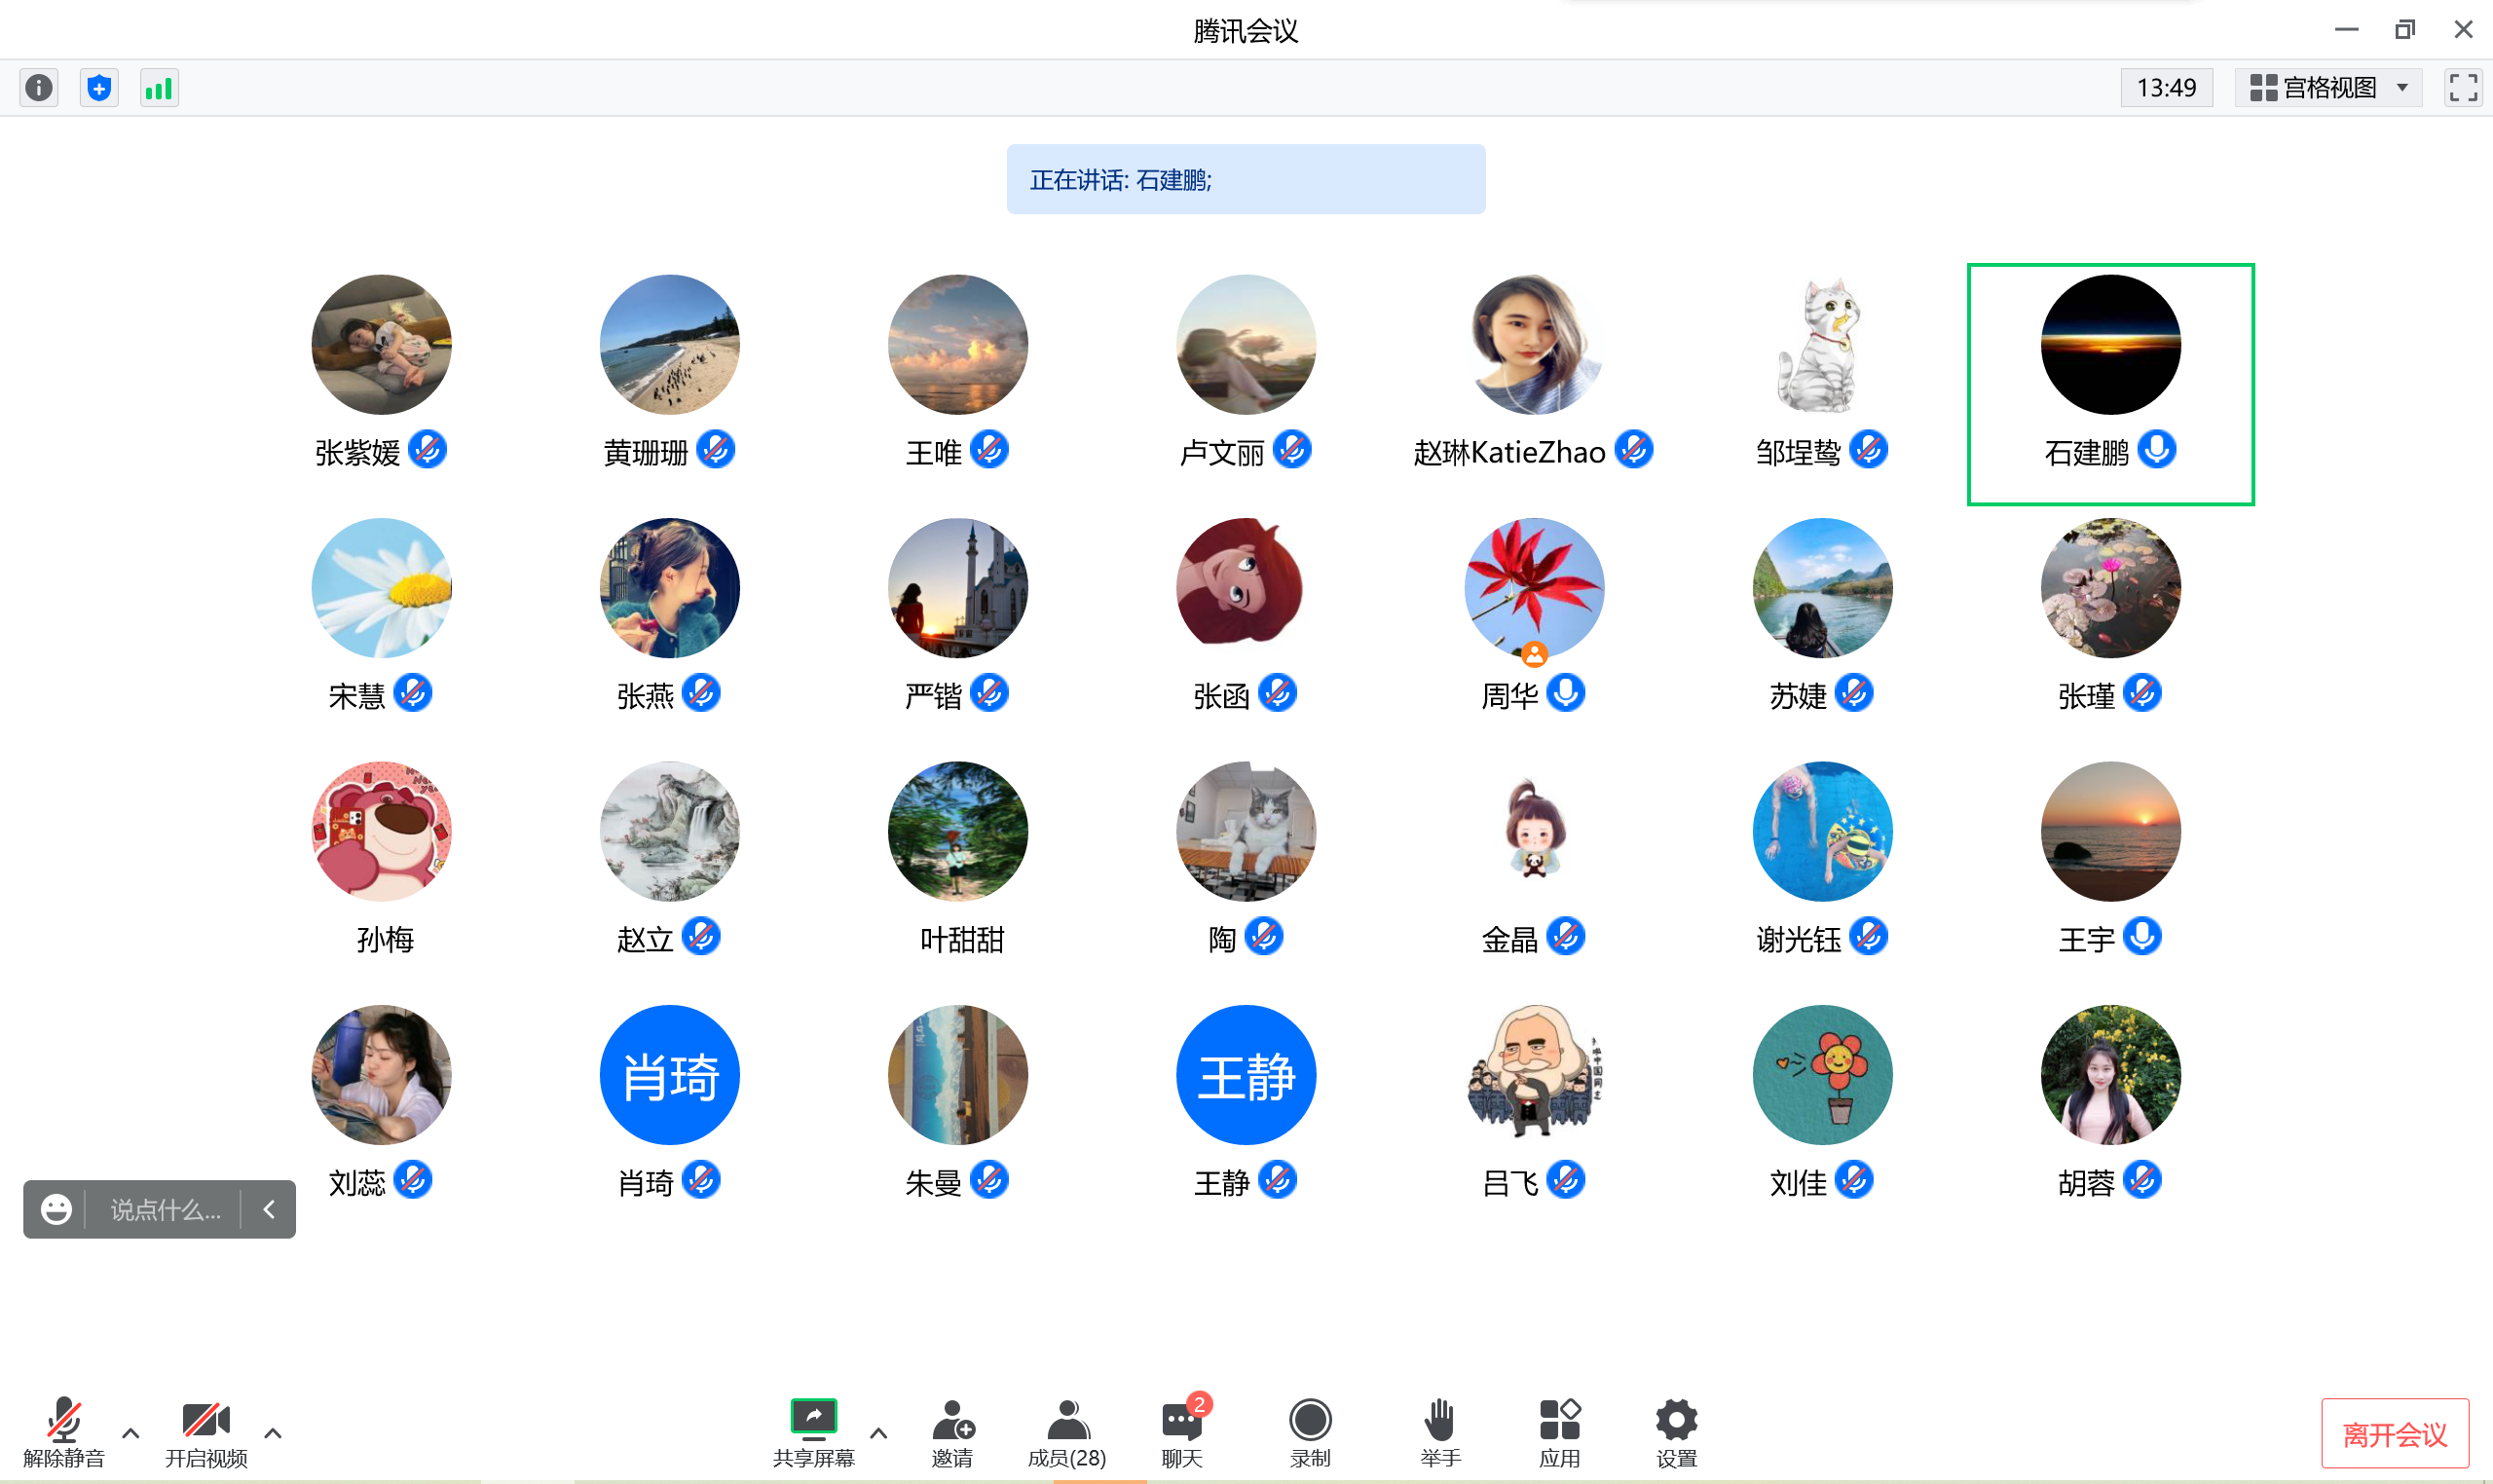Click the name label 胡蓉
Screen dimensions: 2493x1484
coord(2086,1183)
